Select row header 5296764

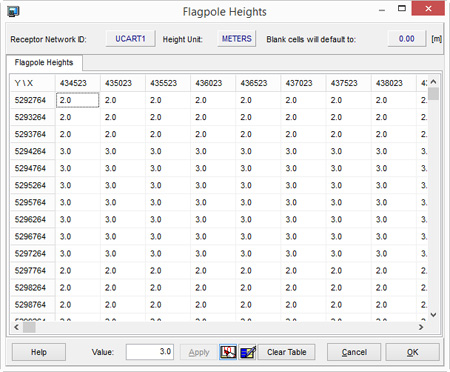[x=33, y=236]
